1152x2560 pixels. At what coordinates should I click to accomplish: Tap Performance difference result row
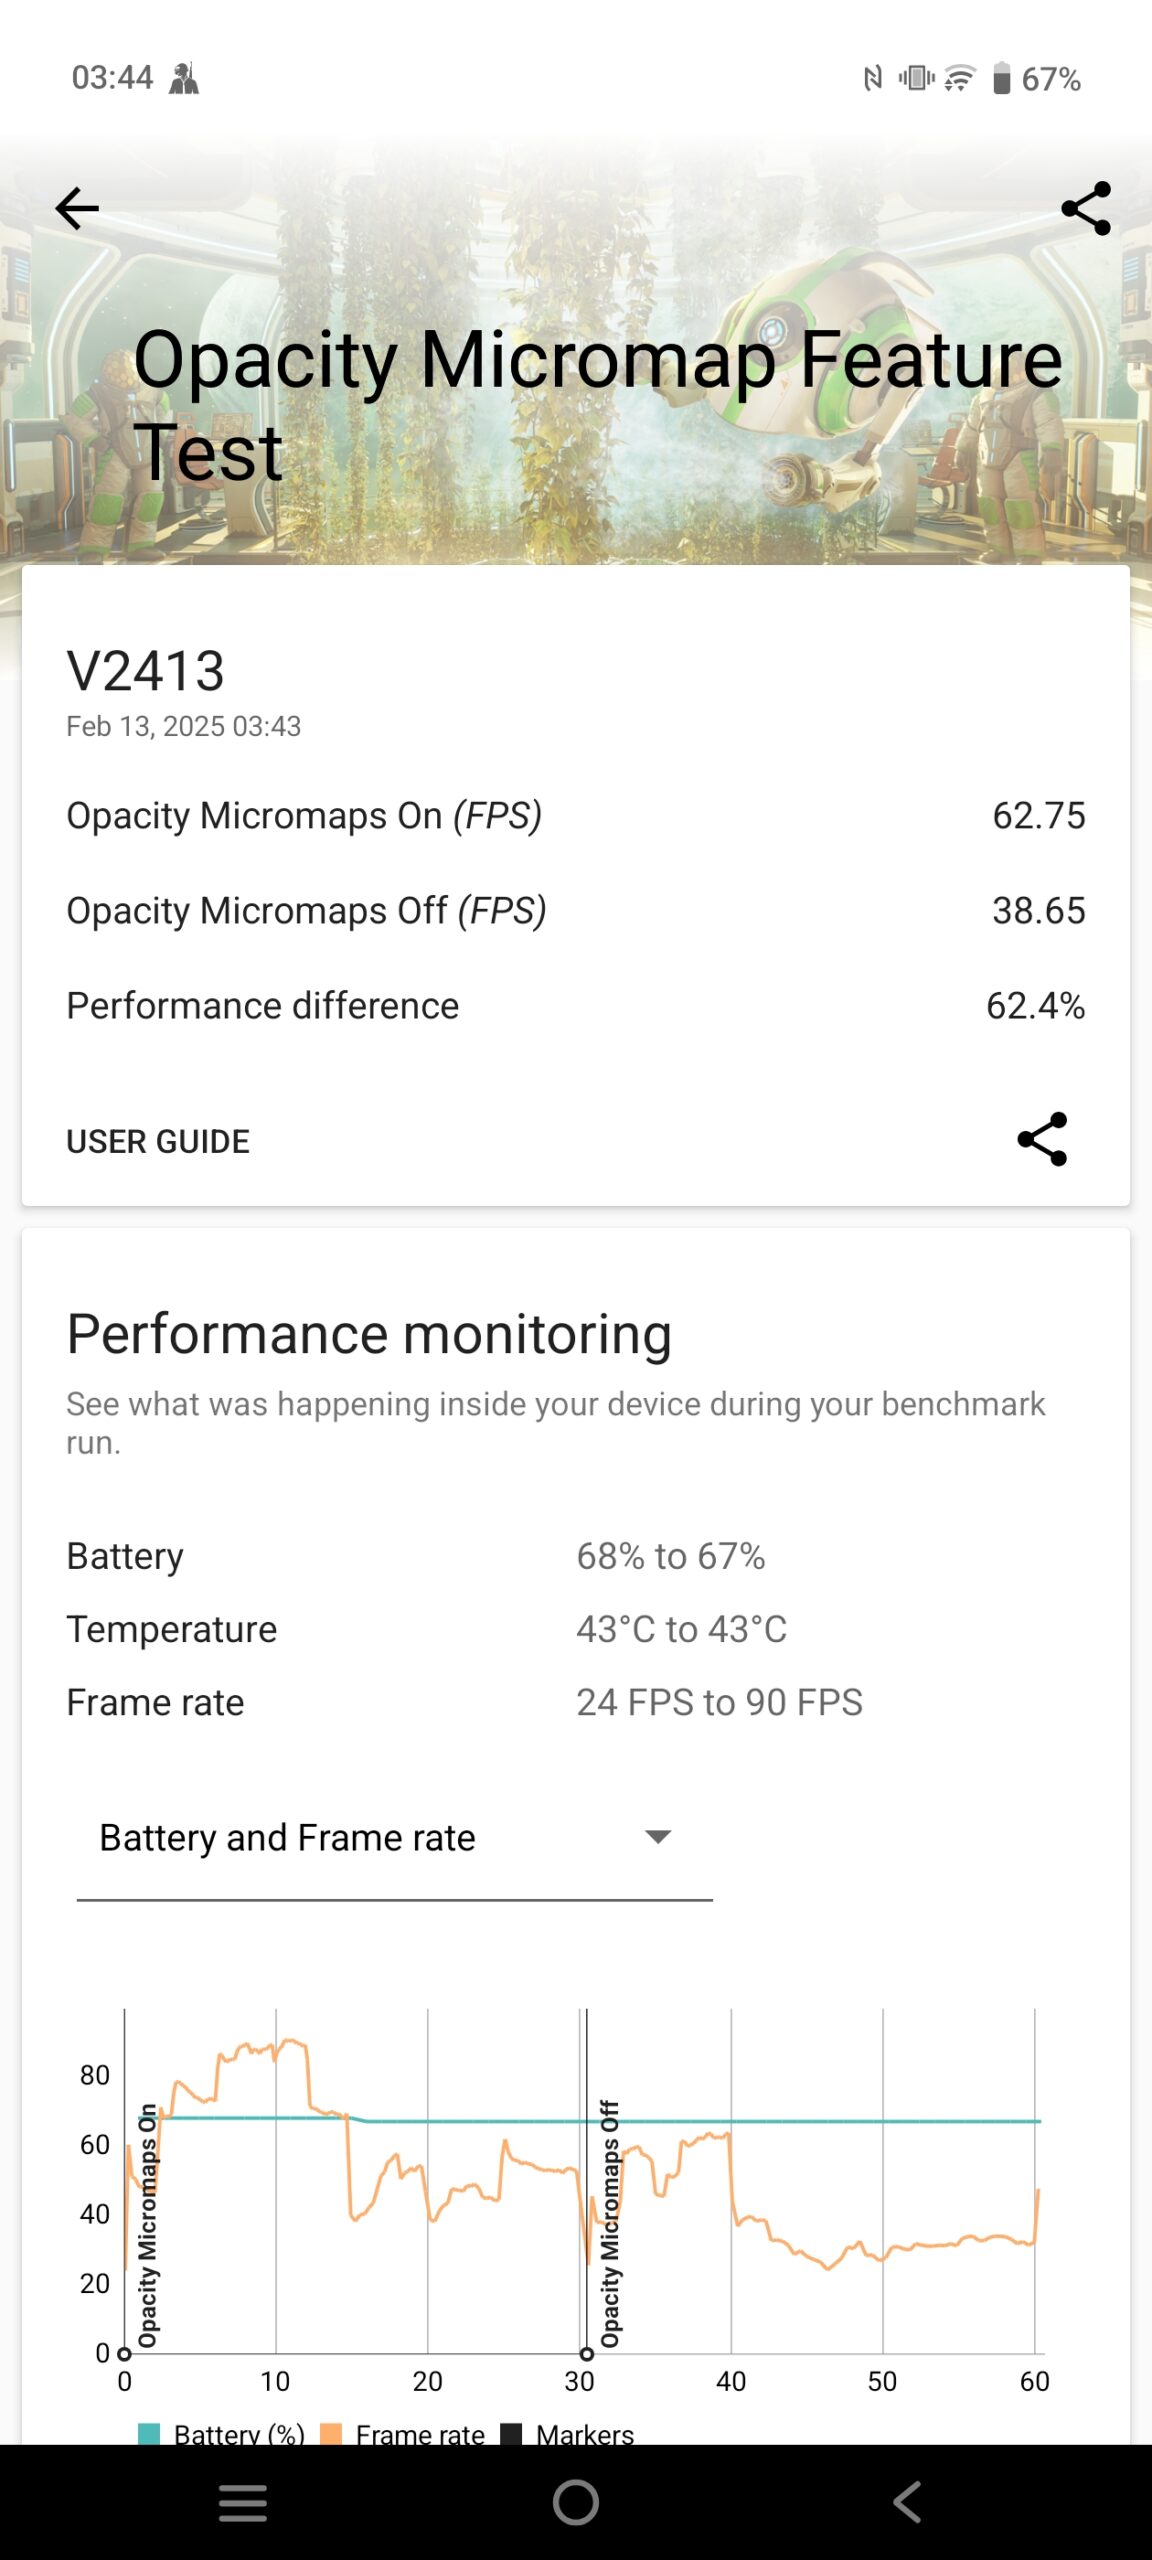[575, 1006]
